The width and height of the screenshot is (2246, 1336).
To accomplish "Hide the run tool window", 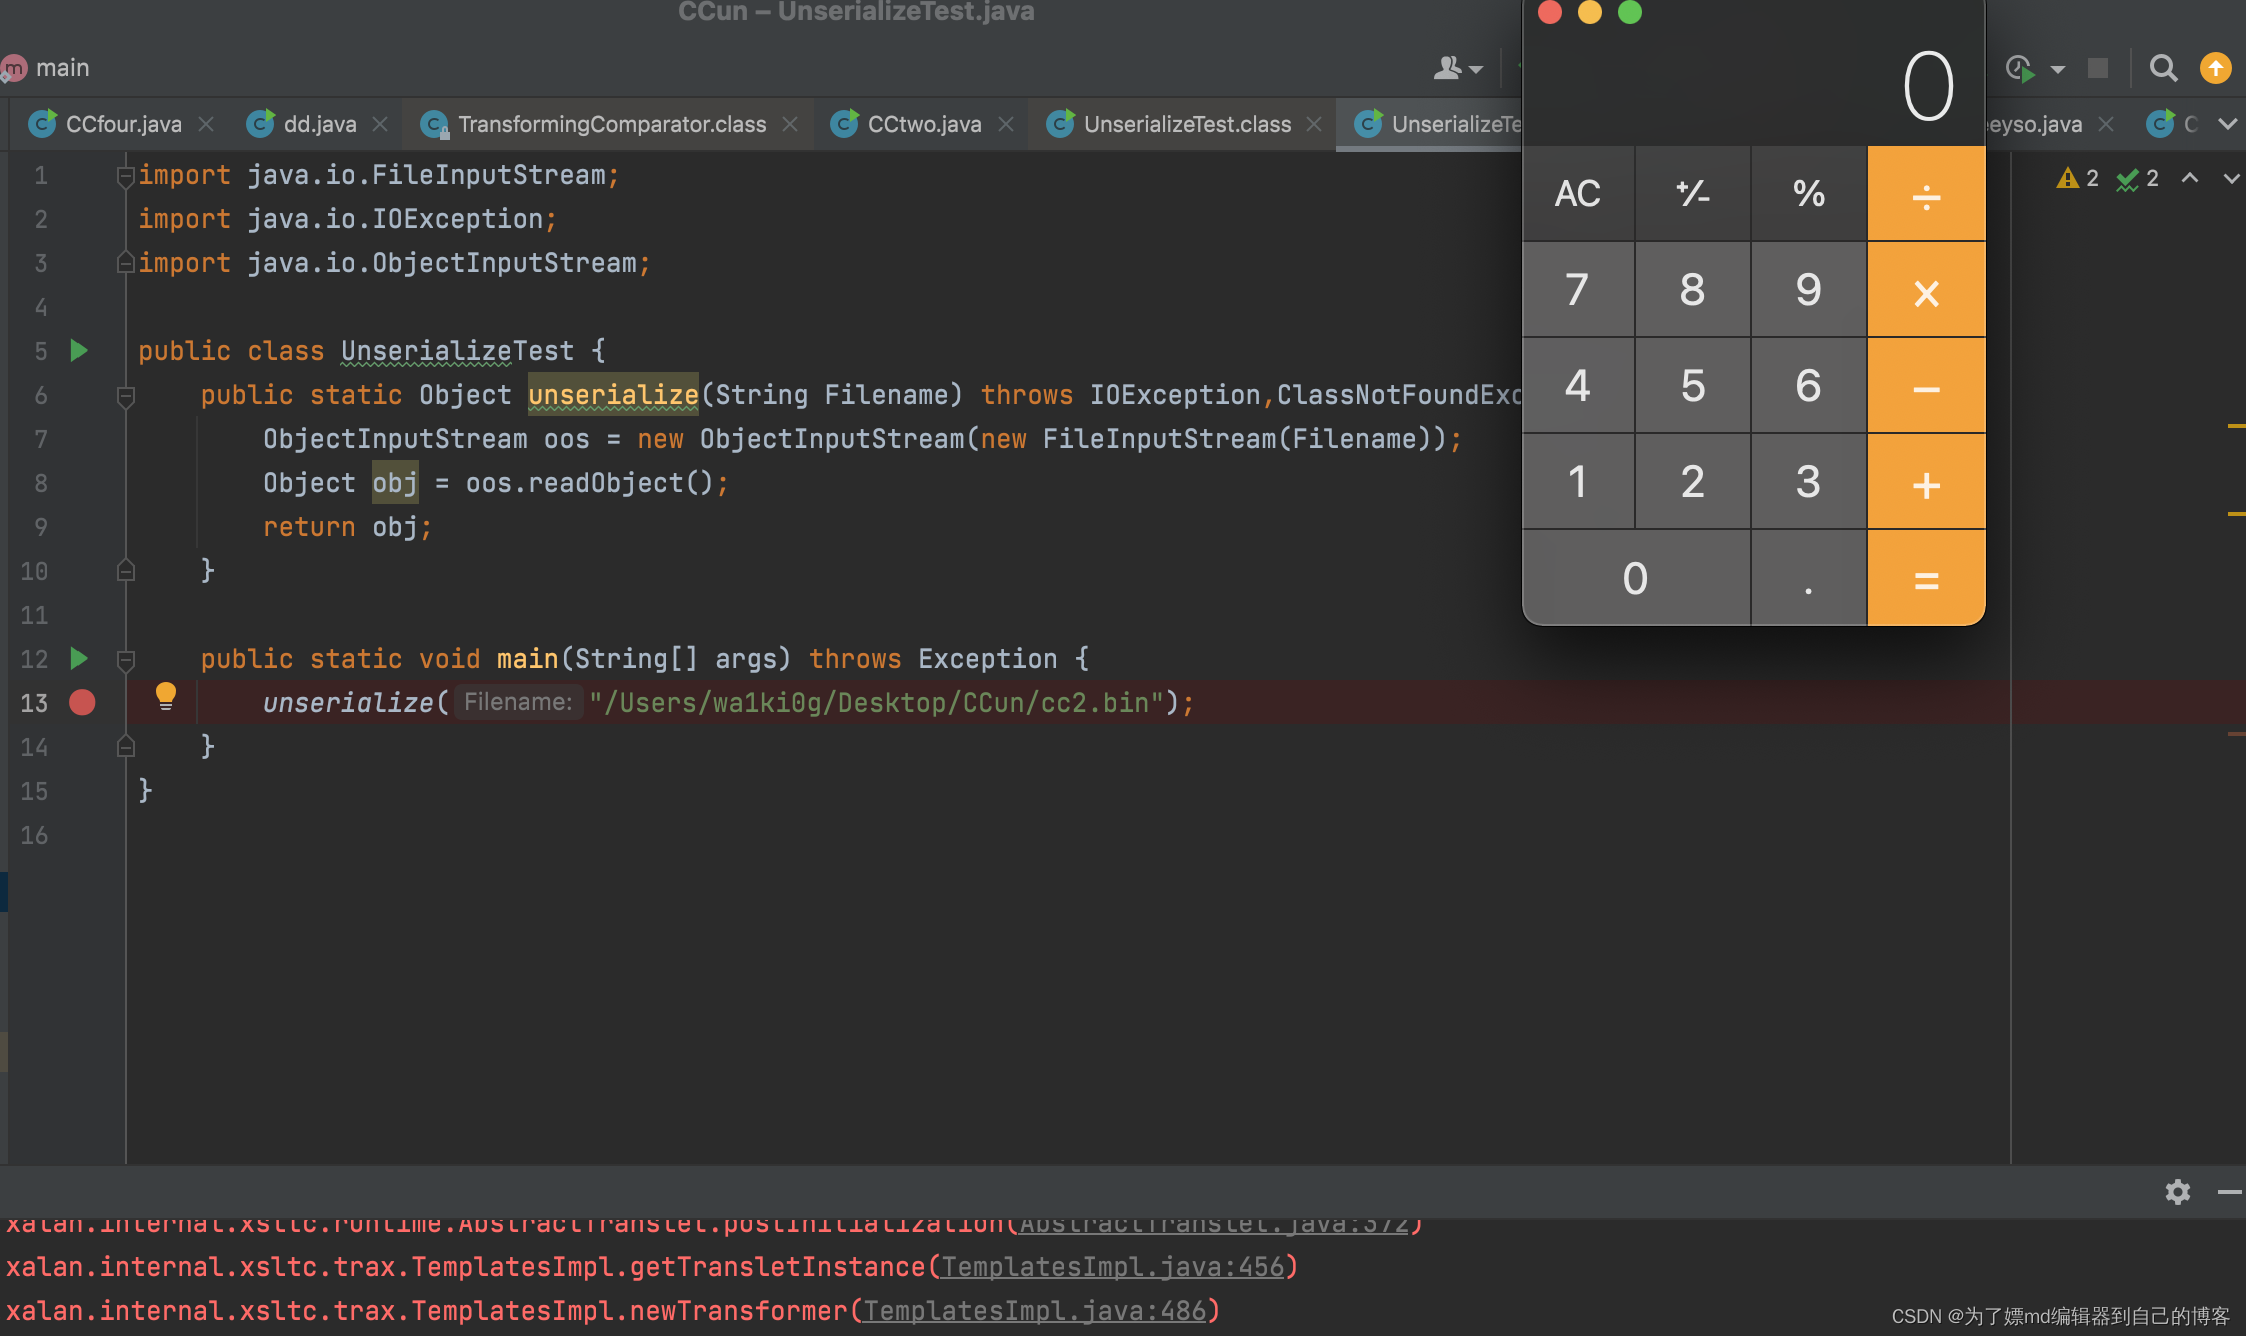I will tap(2229, 1191).
